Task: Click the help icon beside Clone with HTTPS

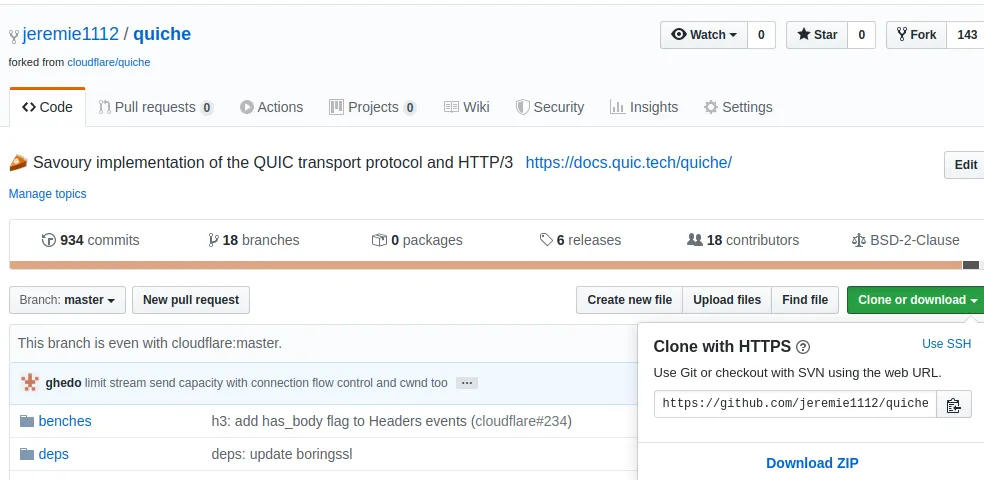Action: (802, 348)
